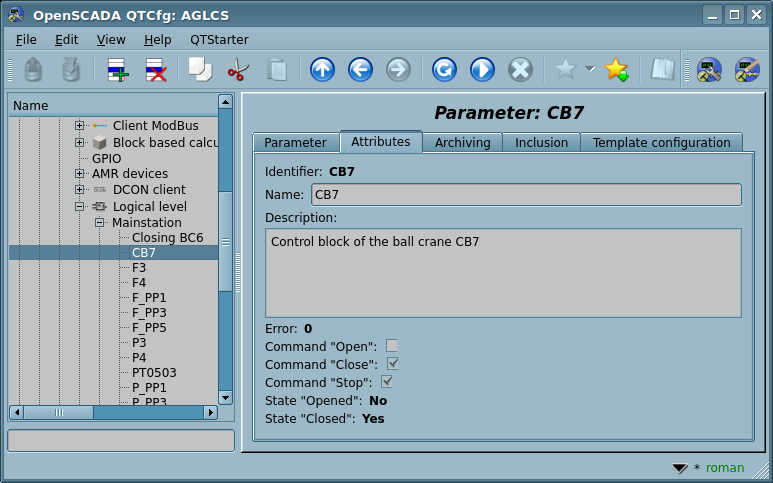This screenshot has height=483, width=773.
Task: Toggle the Command "Stop" checkbox
Action: point(386,382)
